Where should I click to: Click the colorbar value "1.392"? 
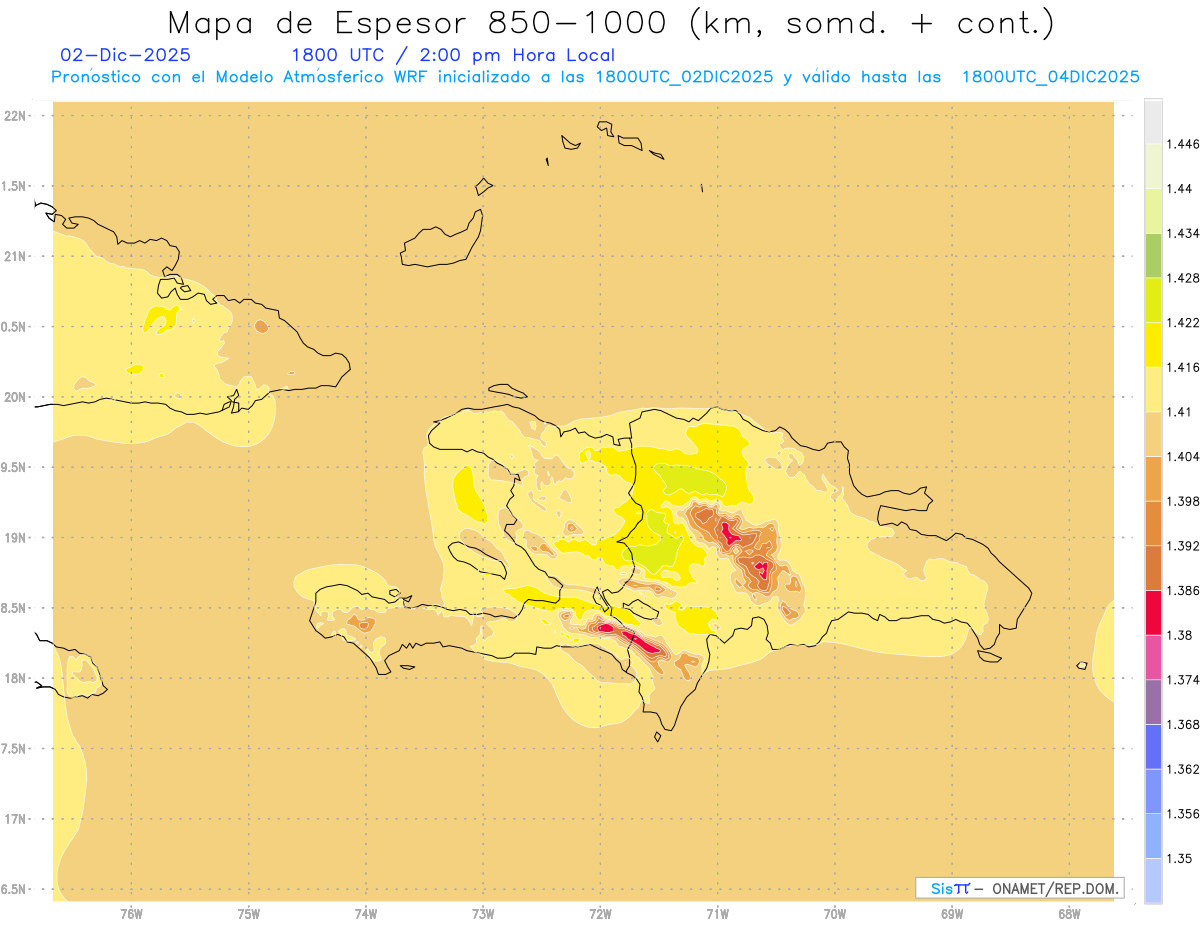point(1185,546)
